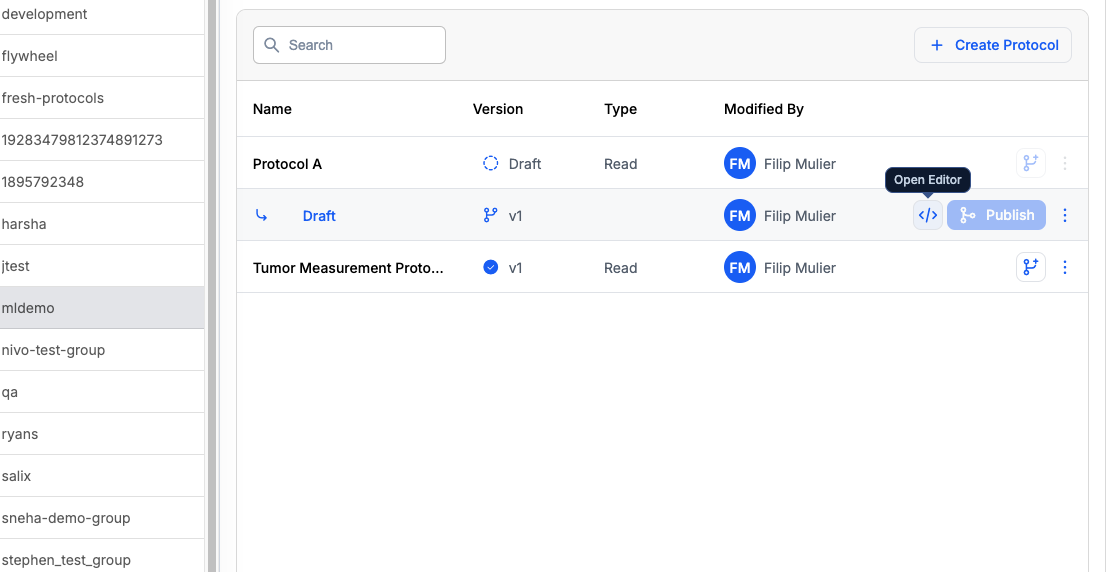
Task: Select the harsha group
Action: (102, 224)
